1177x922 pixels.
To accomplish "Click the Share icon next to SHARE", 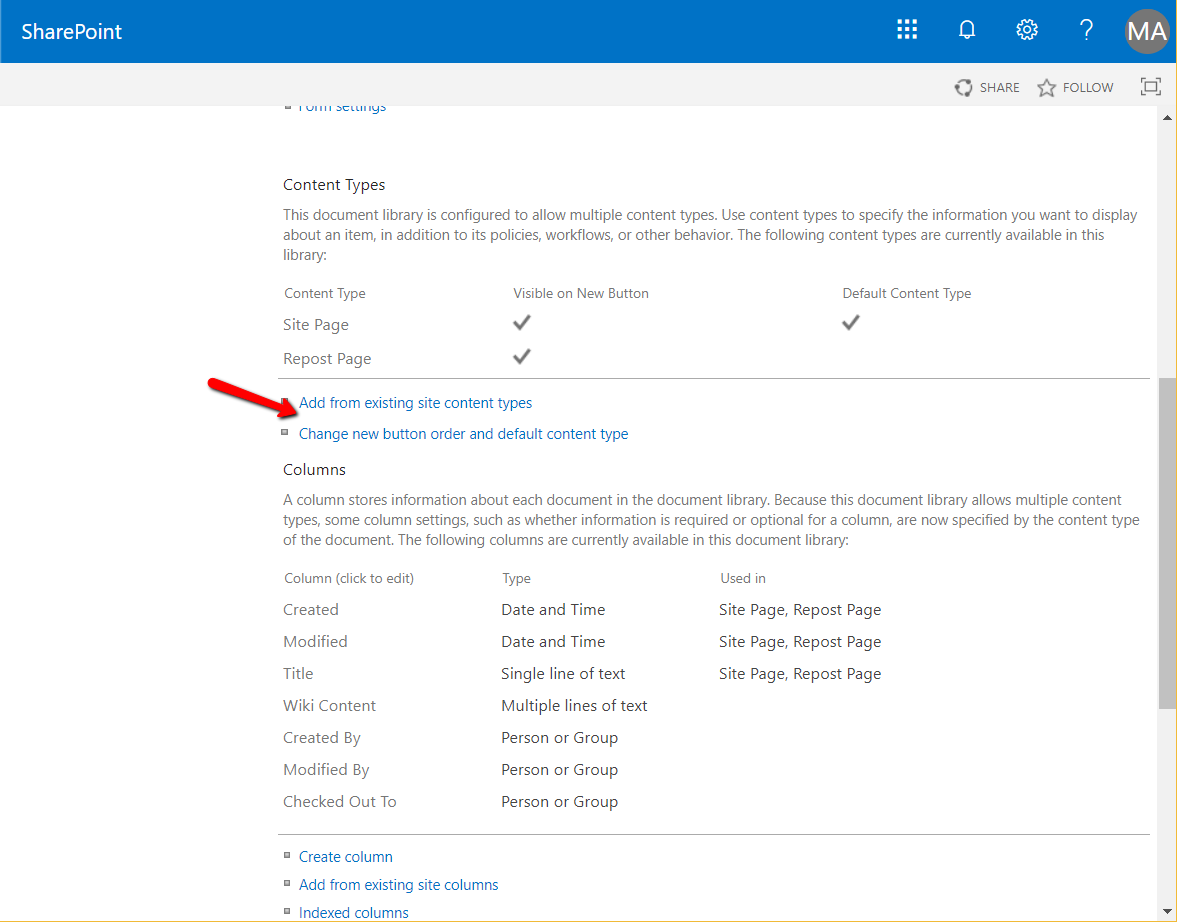I will pyautogui.click(x=963, y=87).
